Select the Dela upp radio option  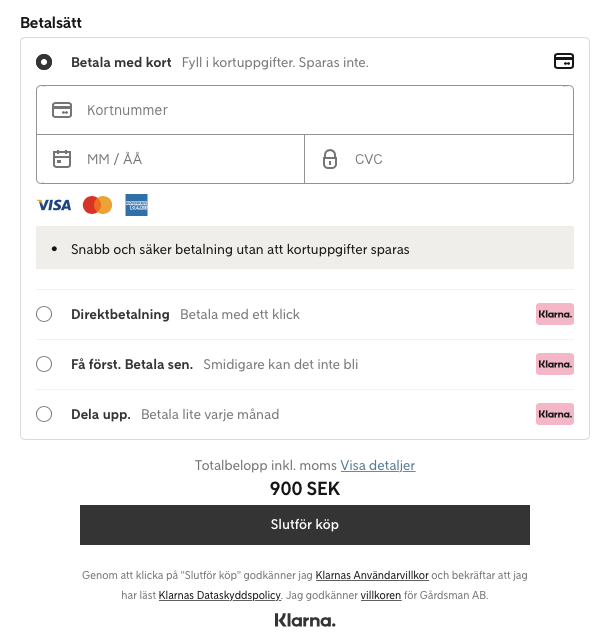click(44, 414)
